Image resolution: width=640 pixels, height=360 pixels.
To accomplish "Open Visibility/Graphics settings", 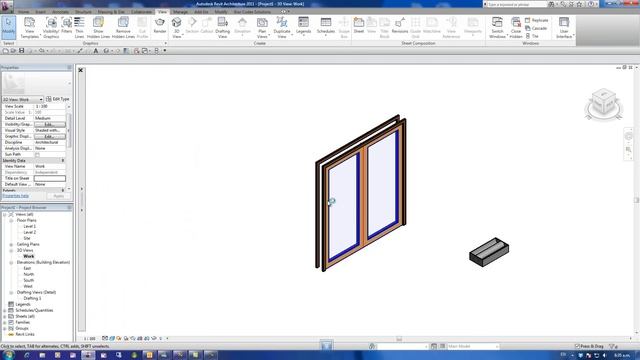I will [51, 27].
